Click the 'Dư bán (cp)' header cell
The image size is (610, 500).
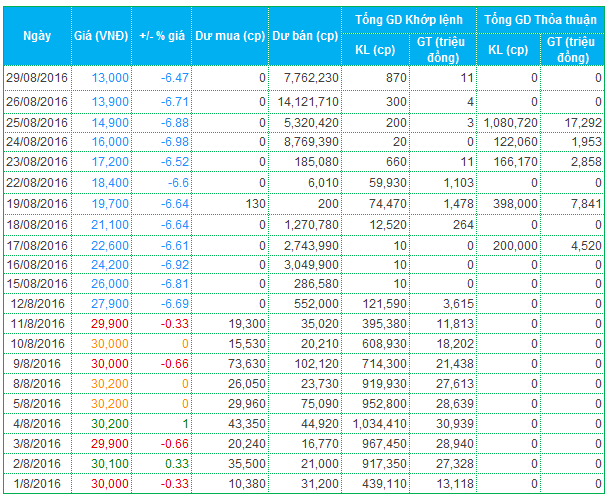click(x=304, y=35)
